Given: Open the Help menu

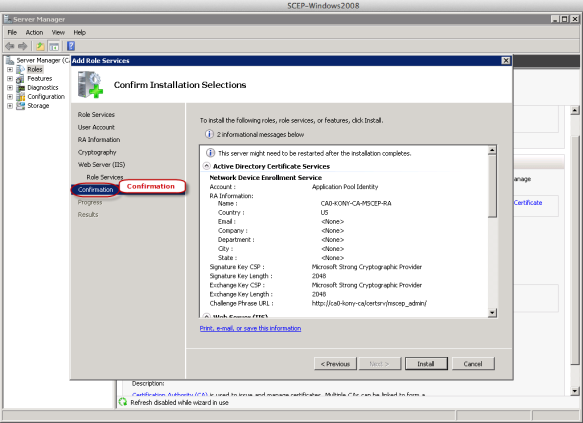Looking at the screenshot, I should click(80, 32).
